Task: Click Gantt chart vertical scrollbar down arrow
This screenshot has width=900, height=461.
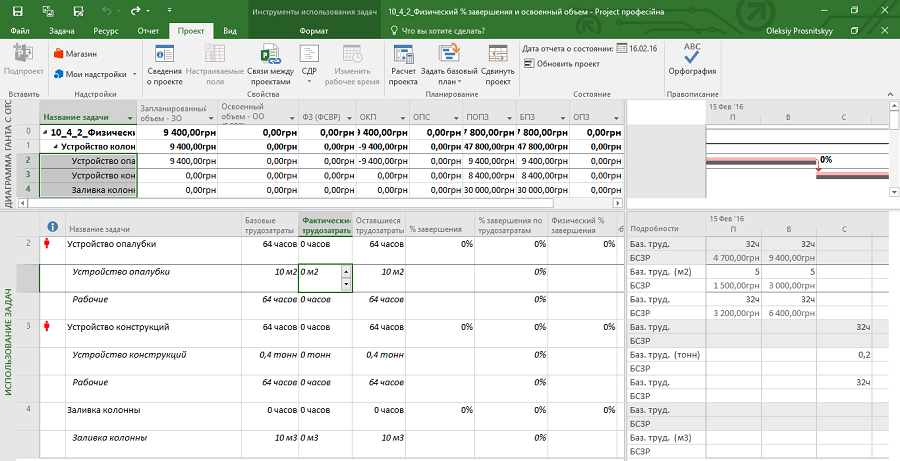Action: click(x=894, y=192)
